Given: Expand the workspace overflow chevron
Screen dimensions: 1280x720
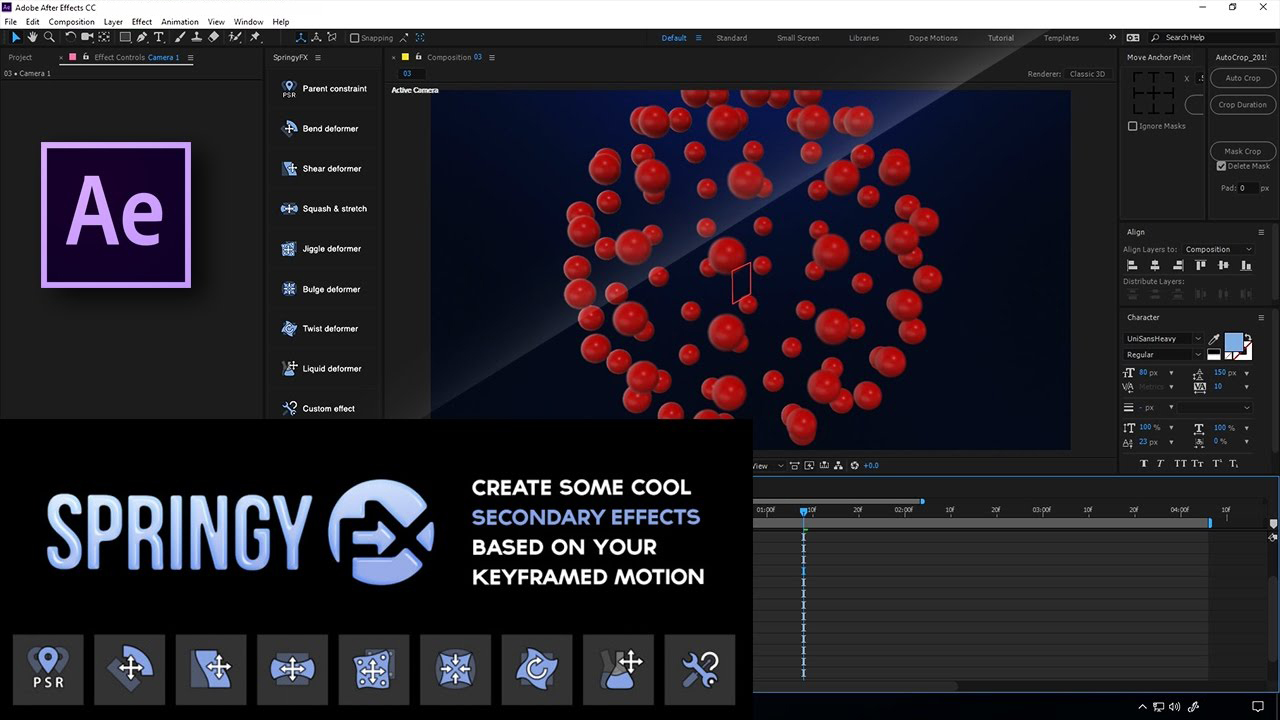Looking at the screenshot, I should (x=1112, y=38).
